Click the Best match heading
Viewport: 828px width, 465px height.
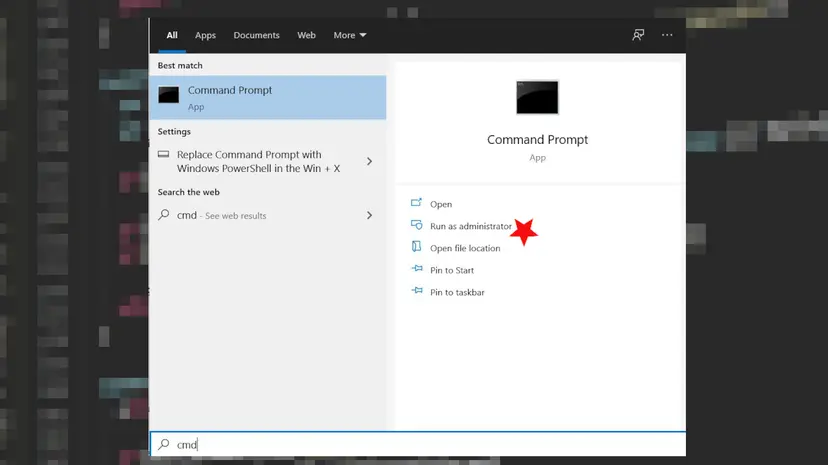180,65
